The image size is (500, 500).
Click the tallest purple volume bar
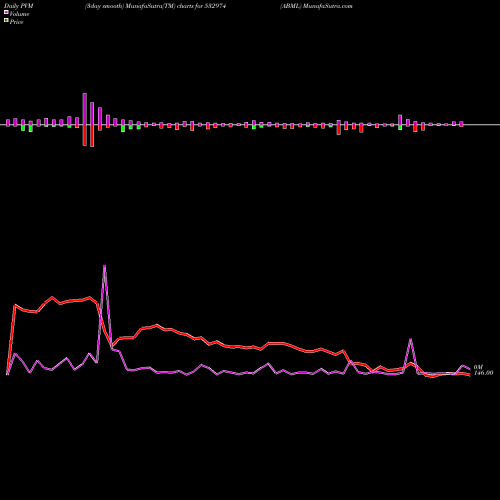(x=85, y=109)
